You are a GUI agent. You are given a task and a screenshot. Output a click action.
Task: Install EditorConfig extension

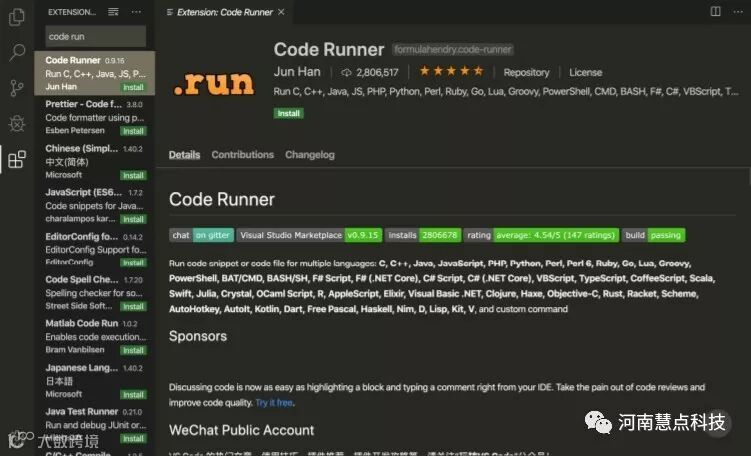133,263
